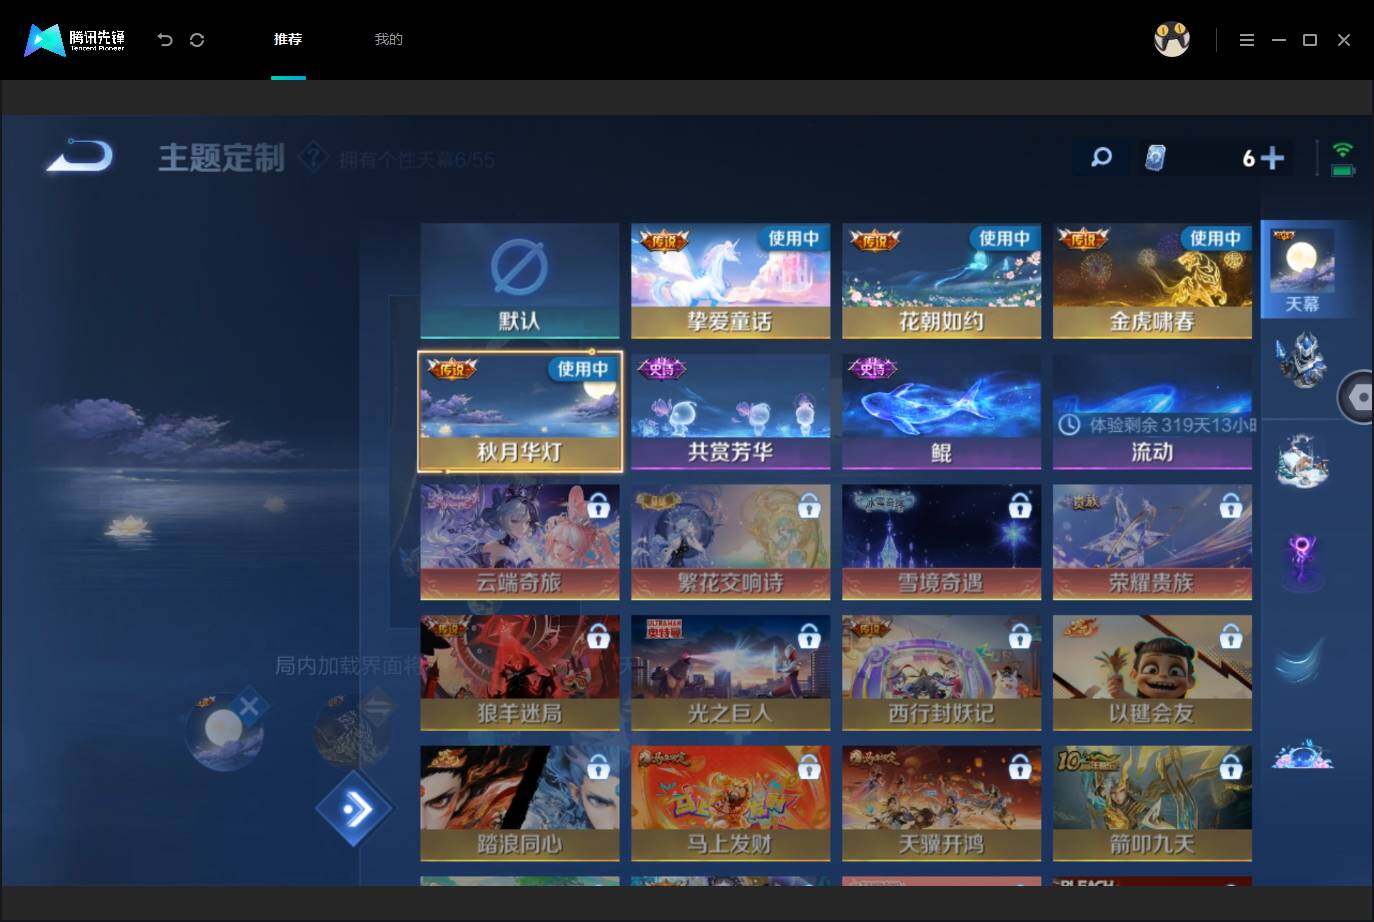Click the hexagon floating button at right edge
Image resolution: width=1374 pixels, height=922 pixels.
click(1357, 397)
